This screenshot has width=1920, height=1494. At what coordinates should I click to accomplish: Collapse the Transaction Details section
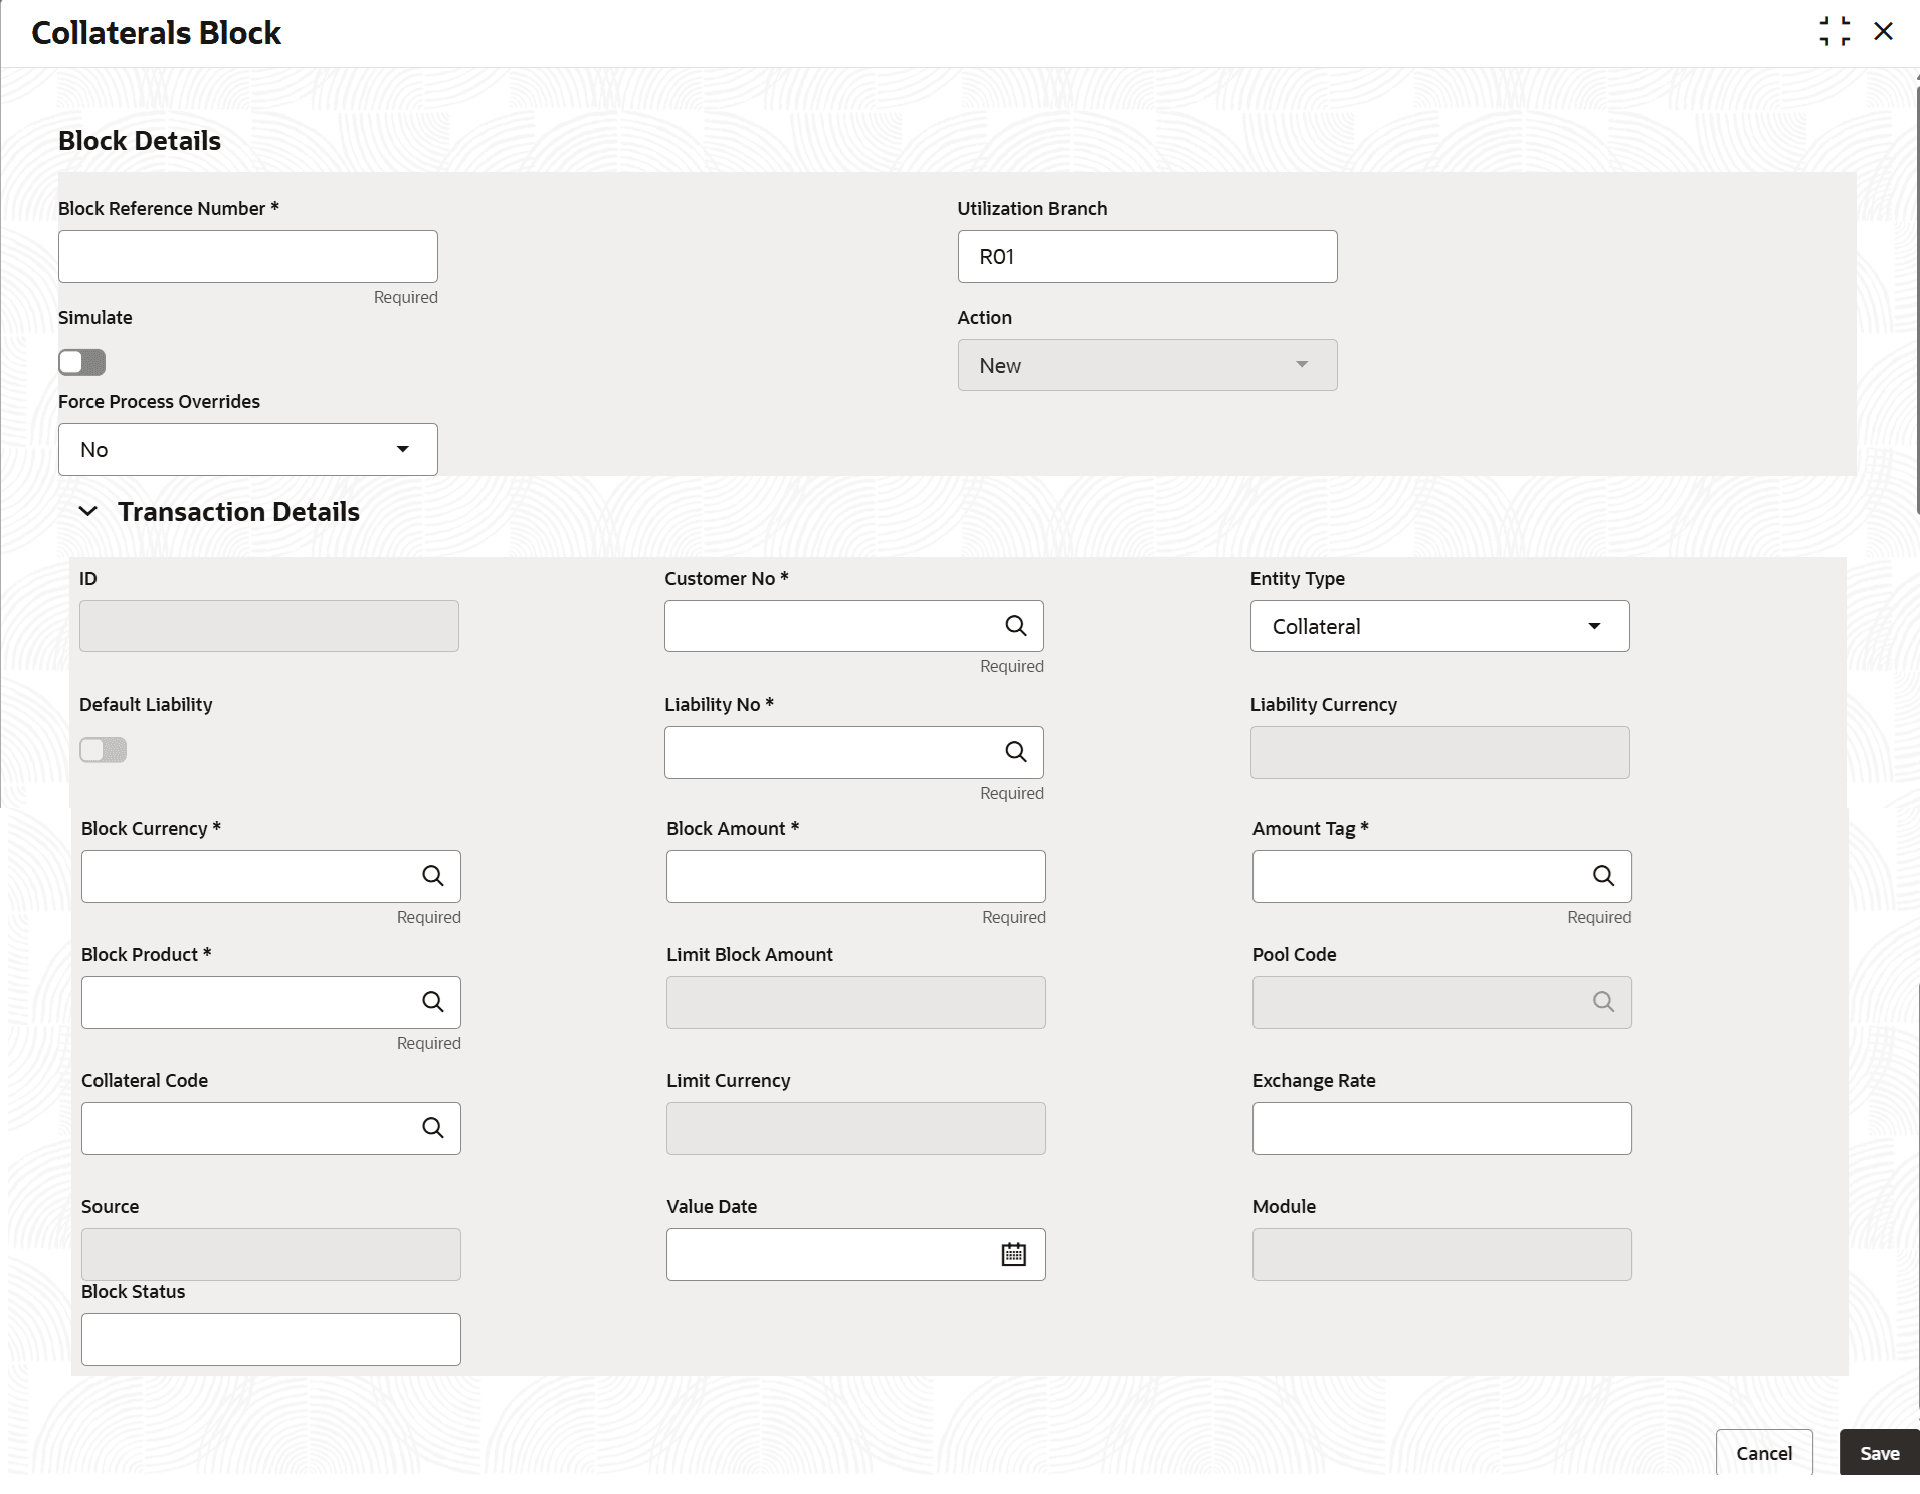click(88, 512)
